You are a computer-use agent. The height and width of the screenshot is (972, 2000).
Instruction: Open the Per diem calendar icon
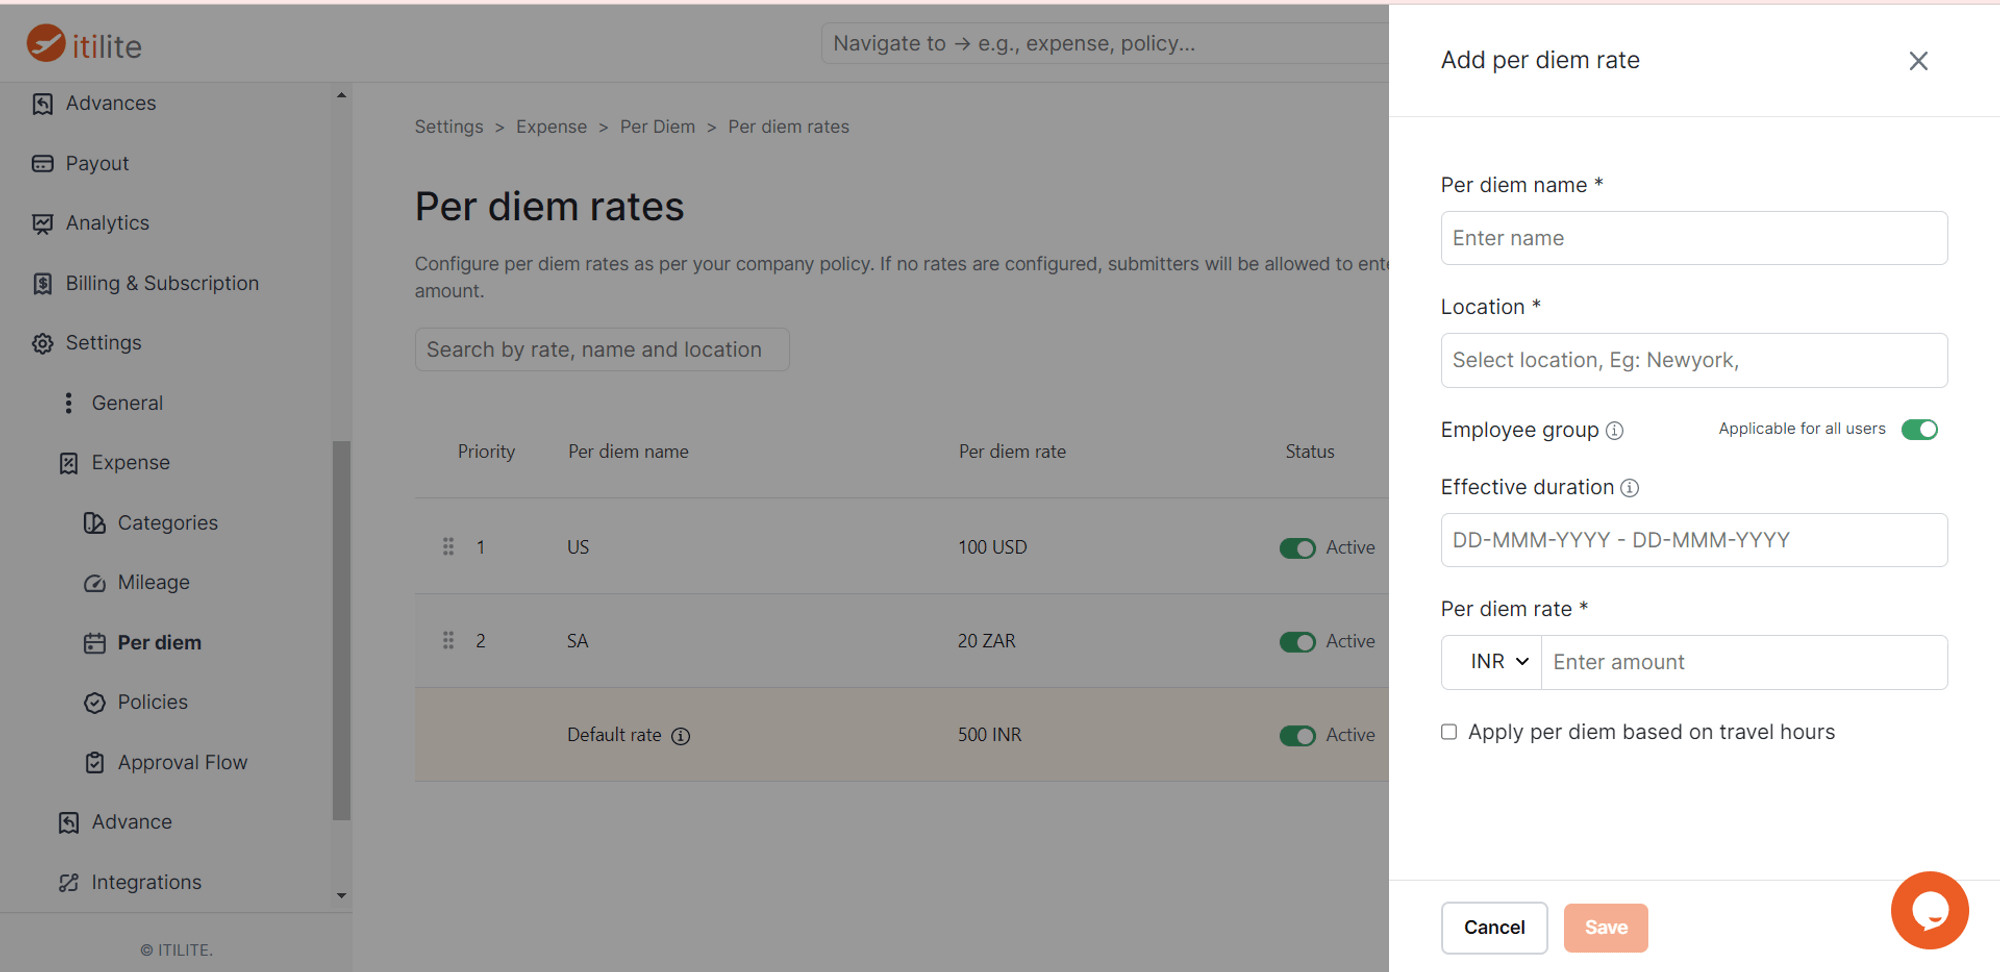click(94, 642)
